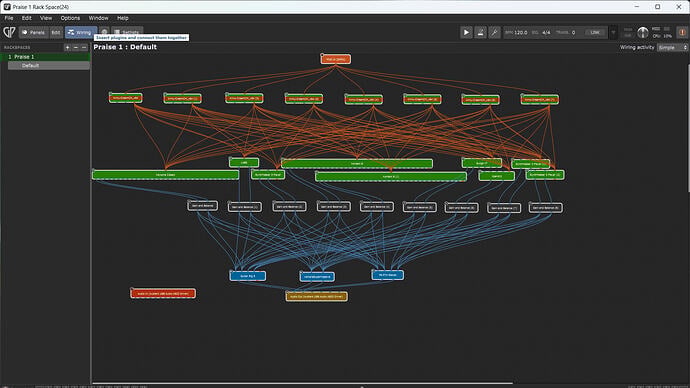
Task: Select the unnumbered Gain and Balance block
Action: pyautogui.click(x=202, y=205)
